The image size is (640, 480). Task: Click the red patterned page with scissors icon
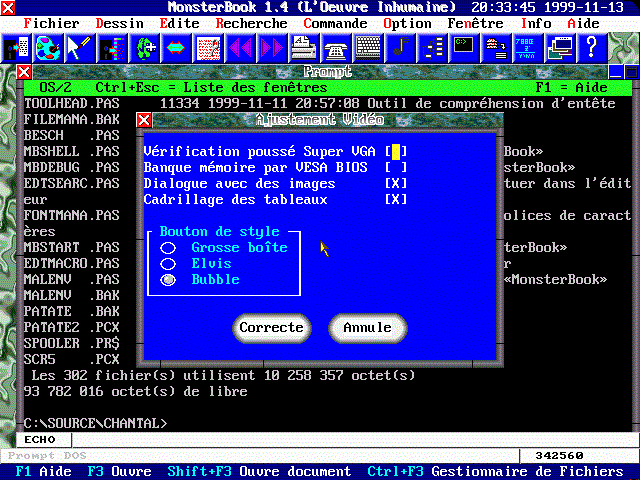tap(208, 48)
